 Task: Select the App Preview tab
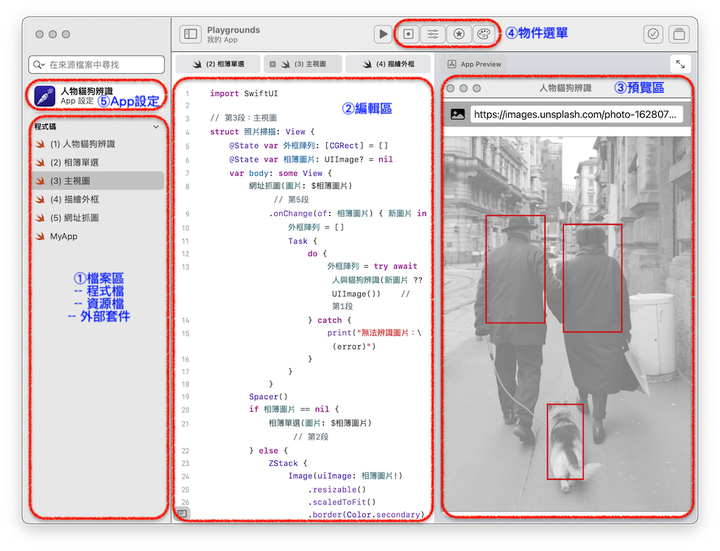474,64
